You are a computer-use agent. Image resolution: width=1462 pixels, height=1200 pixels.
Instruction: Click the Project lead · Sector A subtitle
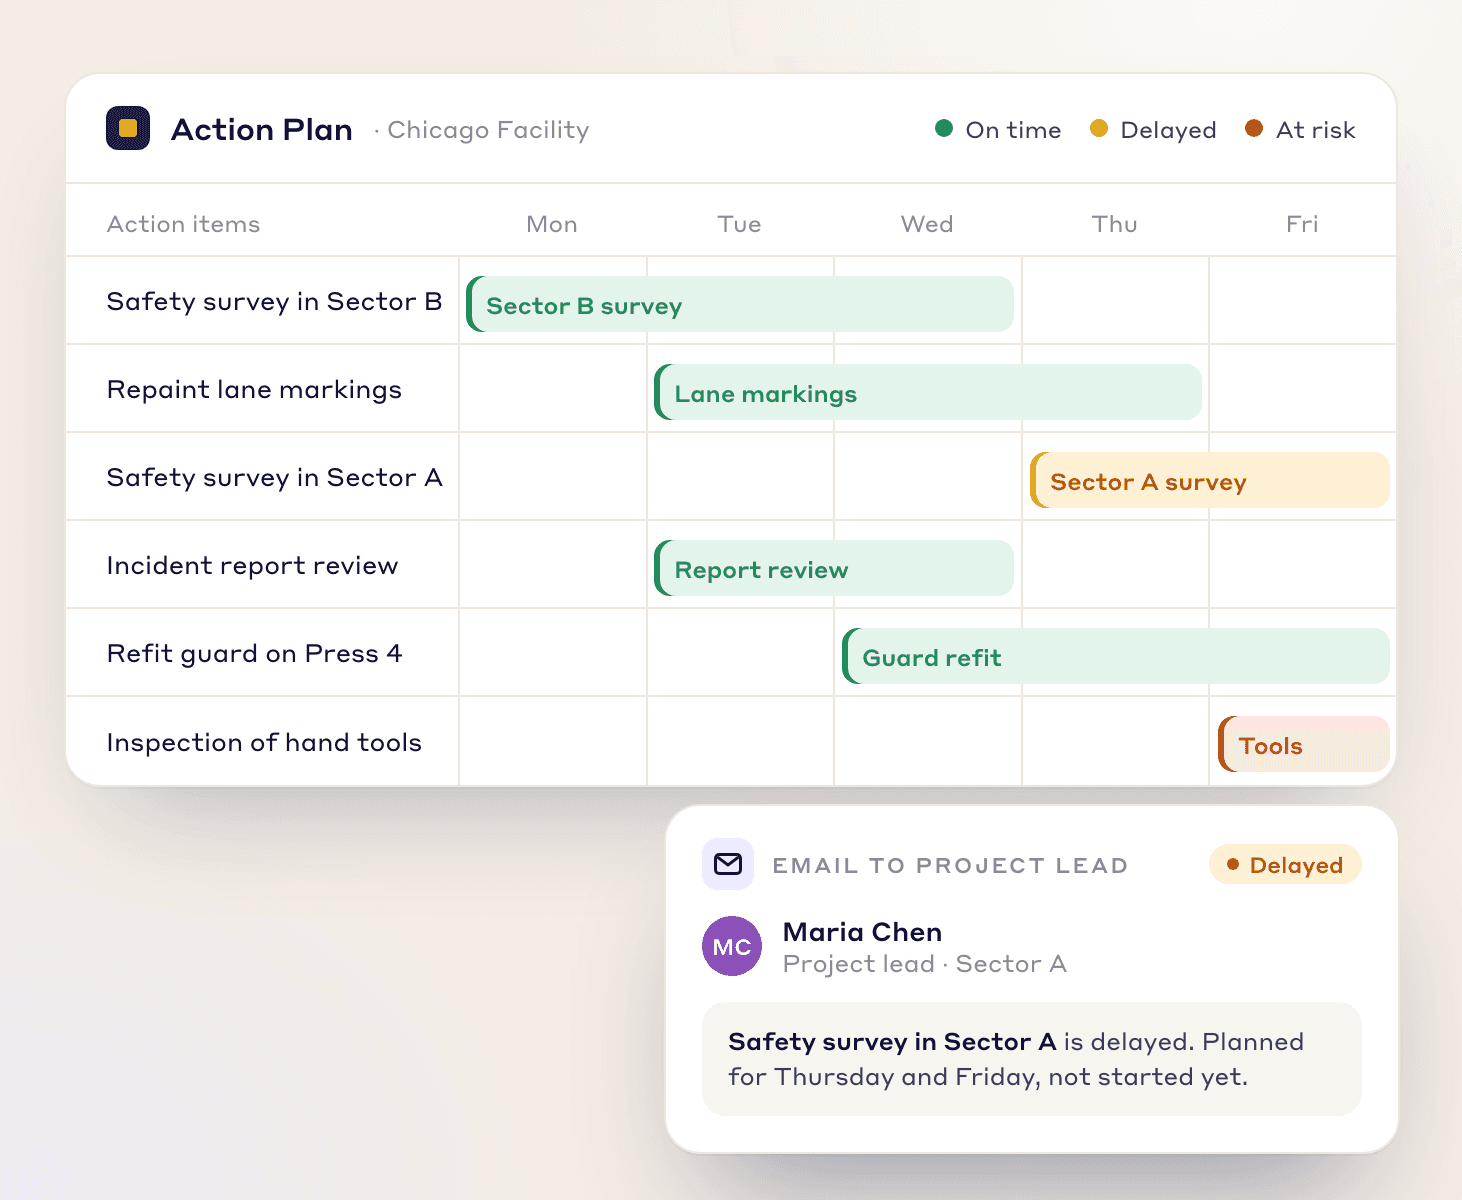(925, 964)
